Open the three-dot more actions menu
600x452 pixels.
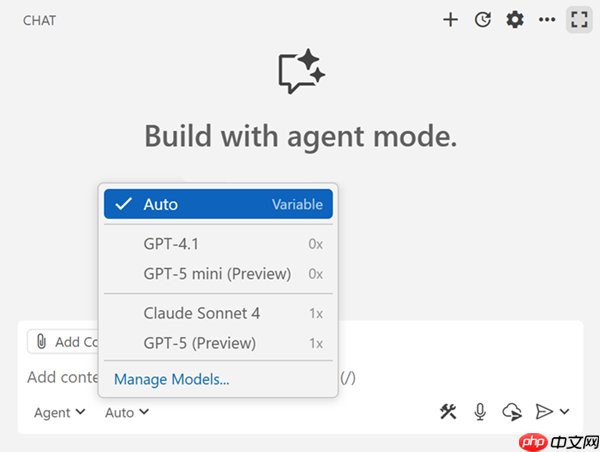[547, 20]
